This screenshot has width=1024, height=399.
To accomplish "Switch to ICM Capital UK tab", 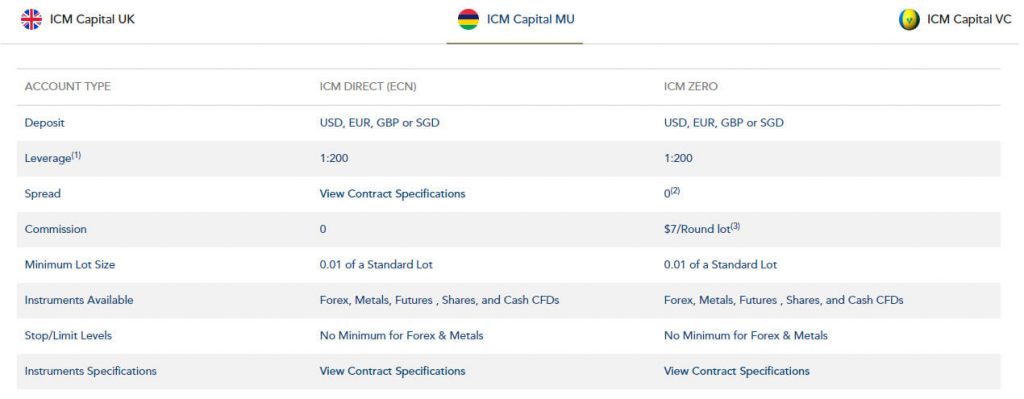I will pos(78,20).
